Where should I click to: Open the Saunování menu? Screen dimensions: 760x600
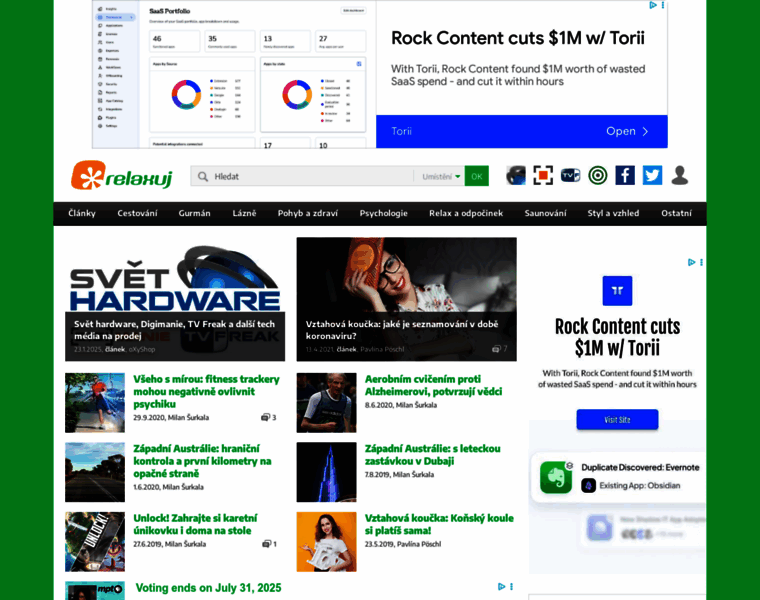pyautogui.click(x=545, y=213)
